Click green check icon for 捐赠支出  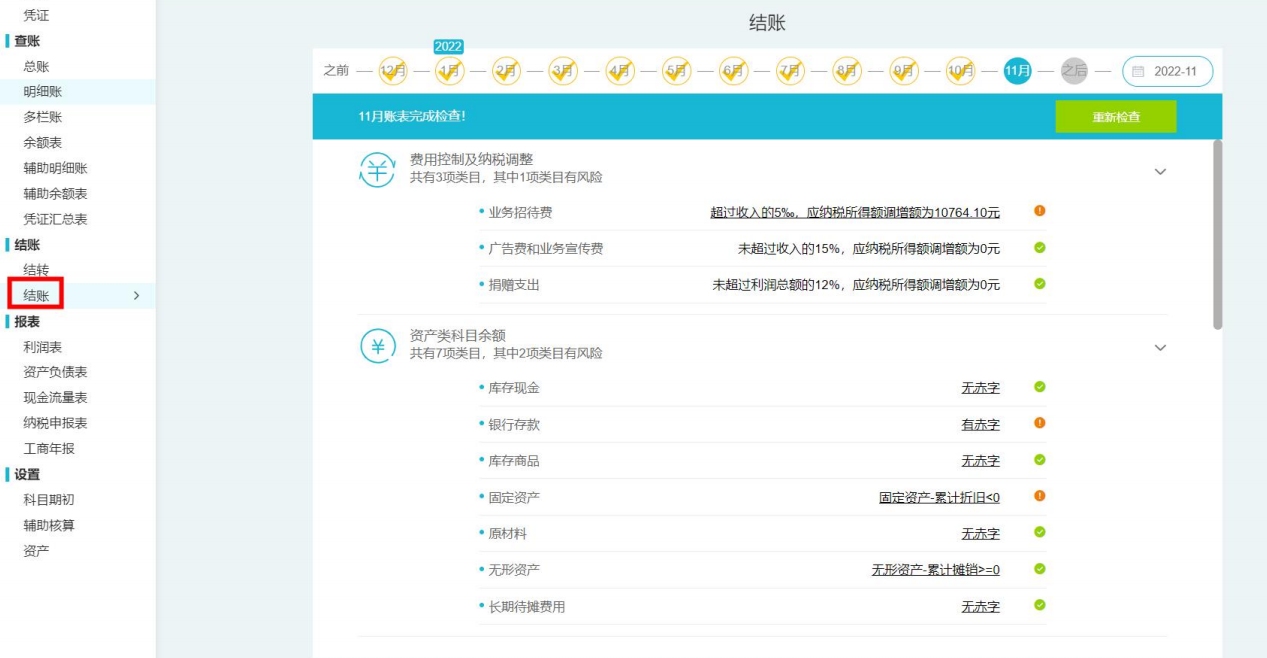[x=1040, y=284]
